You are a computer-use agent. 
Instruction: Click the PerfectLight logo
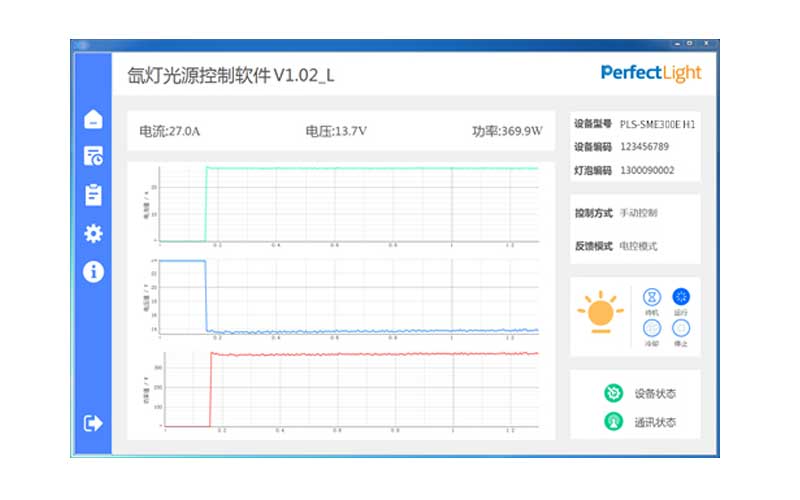[x=650, y=73]
